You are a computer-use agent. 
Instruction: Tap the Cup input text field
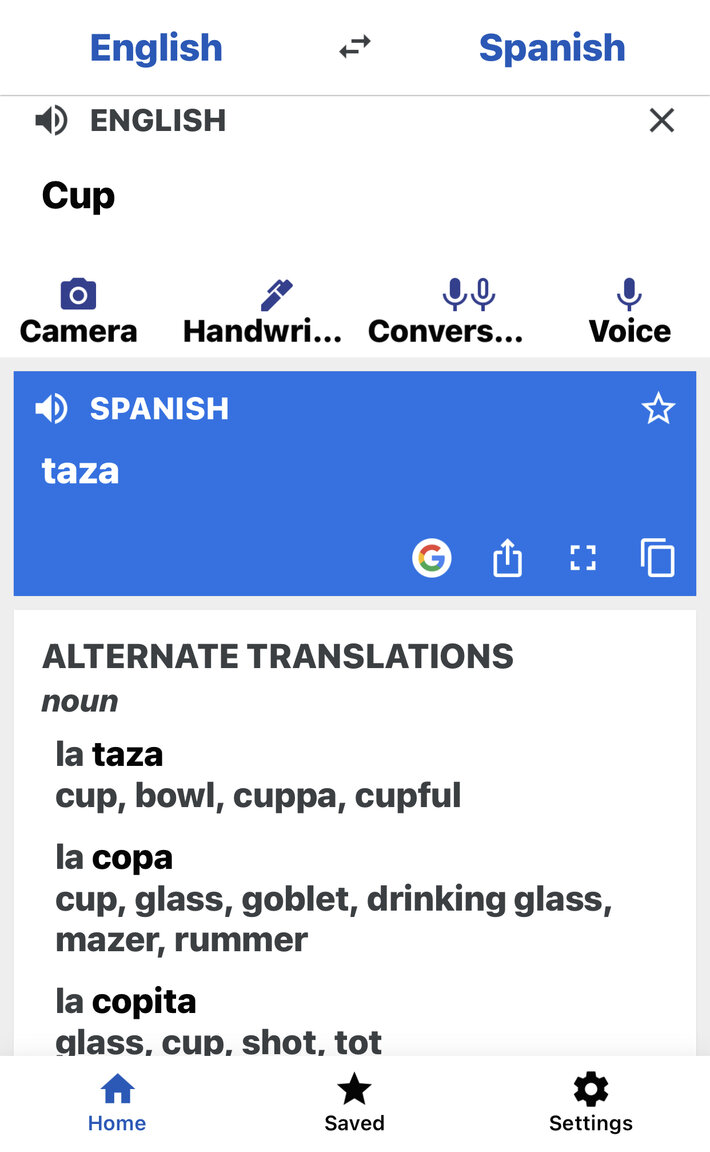[355, 197]
